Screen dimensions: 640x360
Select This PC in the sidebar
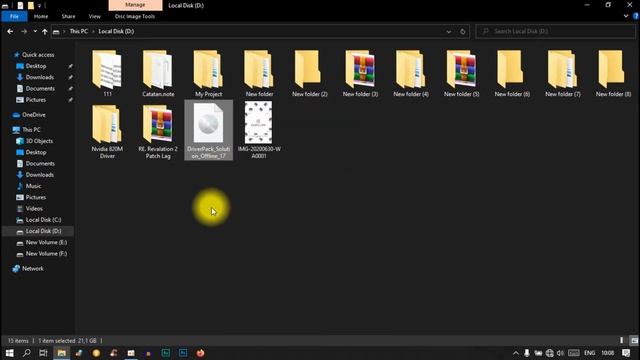pyautogui.click(x=31, y=130)
